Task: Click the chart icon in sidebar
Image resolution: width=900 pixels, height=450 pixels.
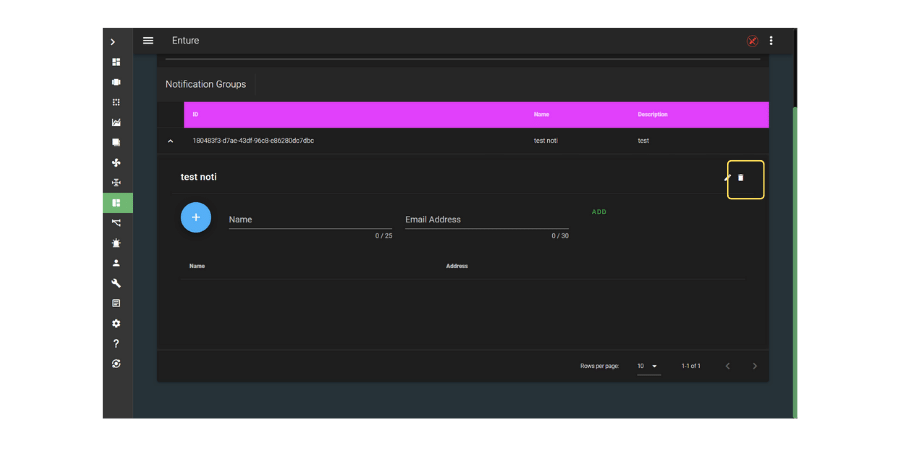Action: 116,122
